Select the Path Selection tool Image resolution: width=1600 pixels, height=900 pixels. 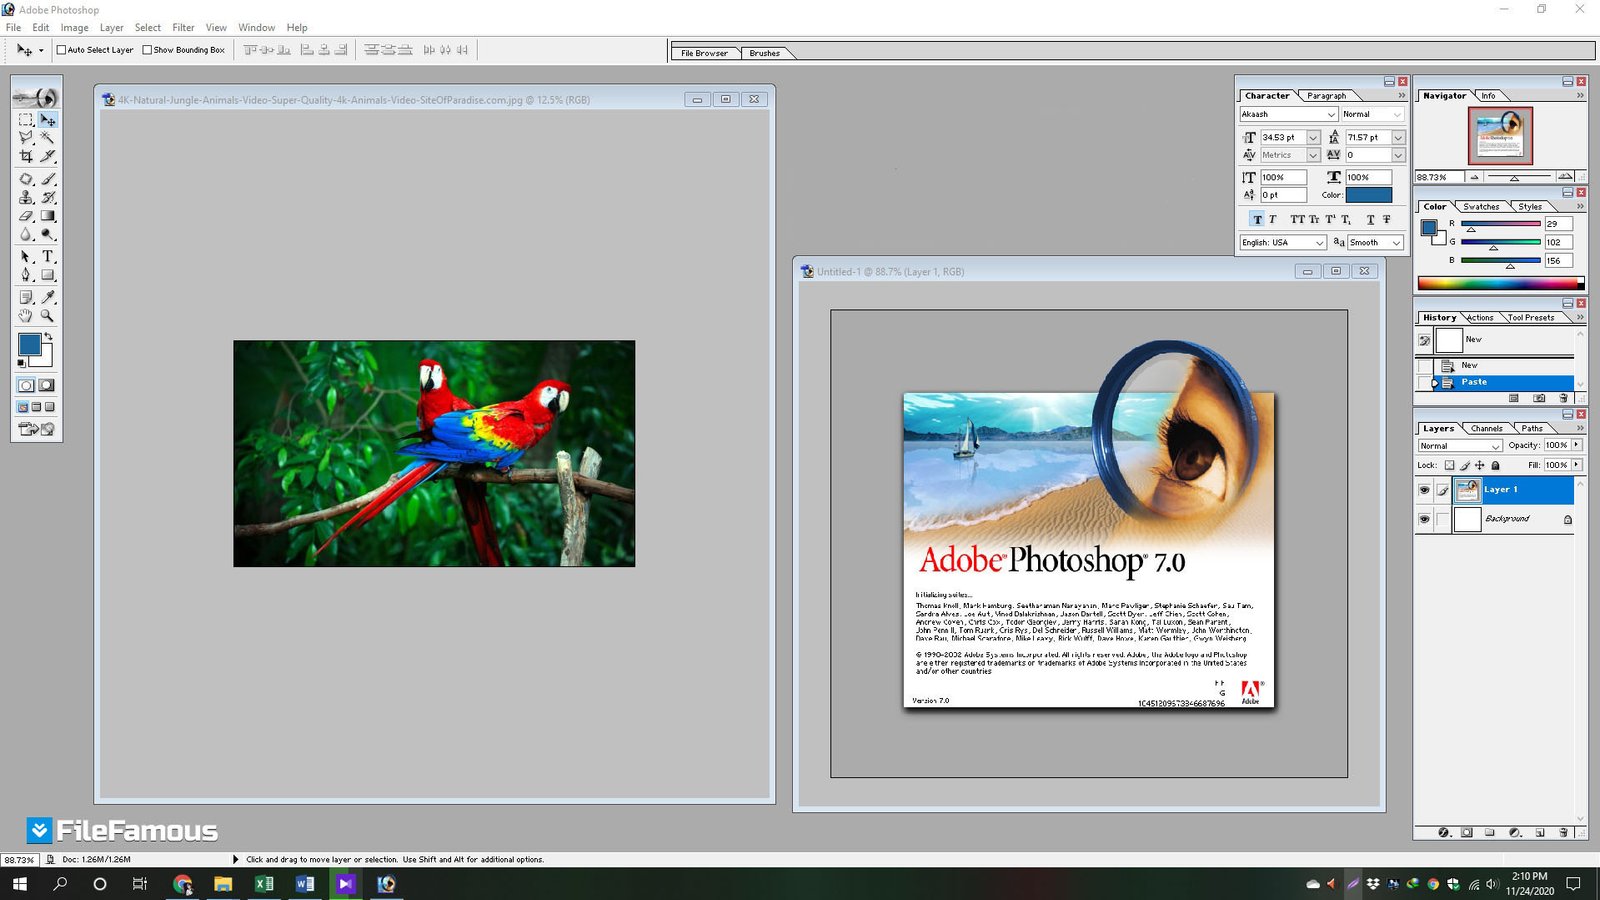[x=26, y=257]
